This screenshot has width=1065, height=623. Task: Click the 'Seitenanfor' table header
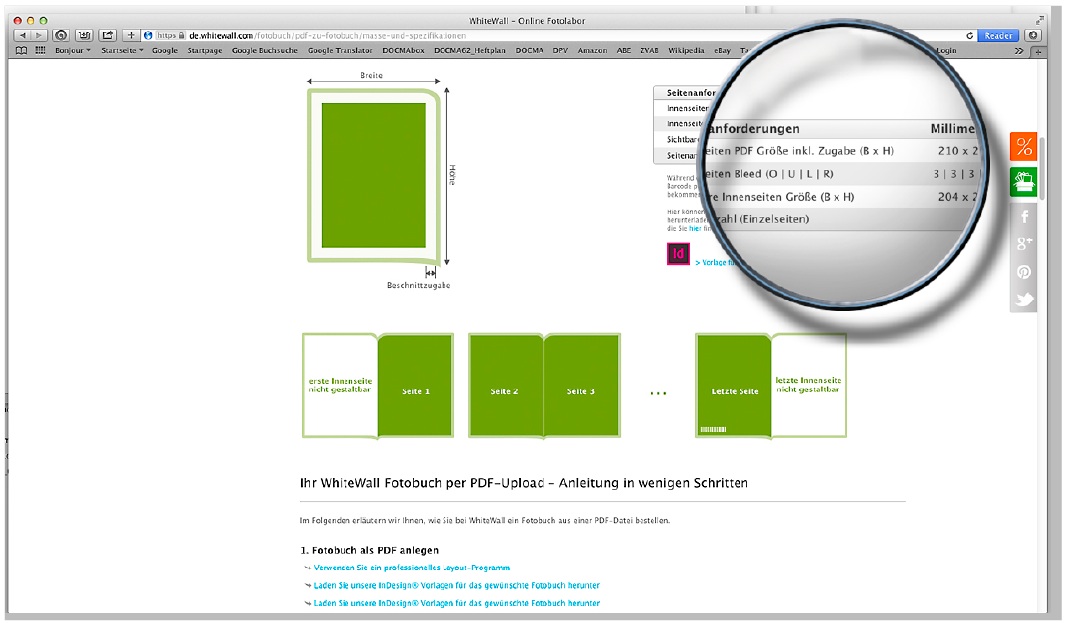691,92
